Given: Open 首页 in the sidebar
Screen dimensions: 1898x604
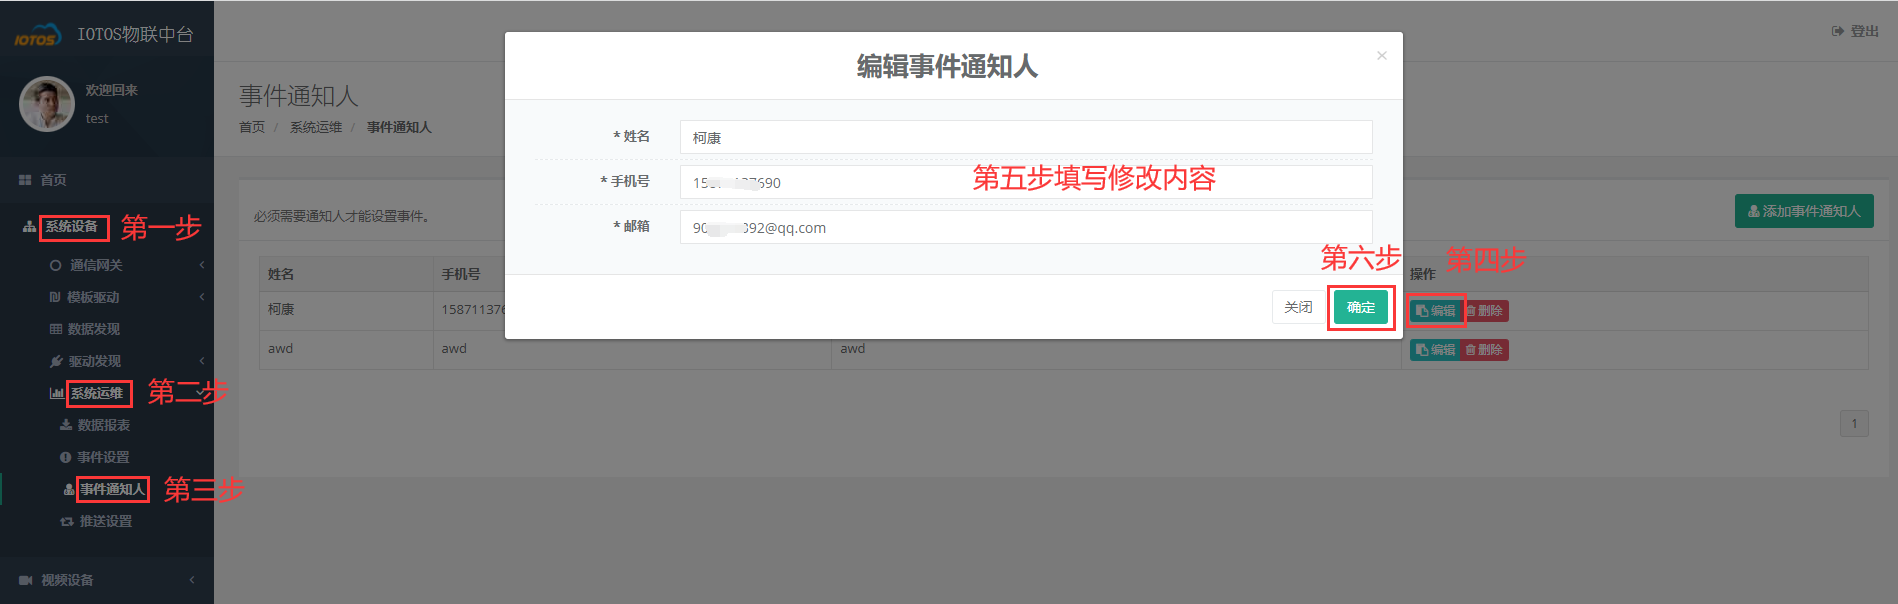Looking at the screenshot, I should [x=53, y=180].
